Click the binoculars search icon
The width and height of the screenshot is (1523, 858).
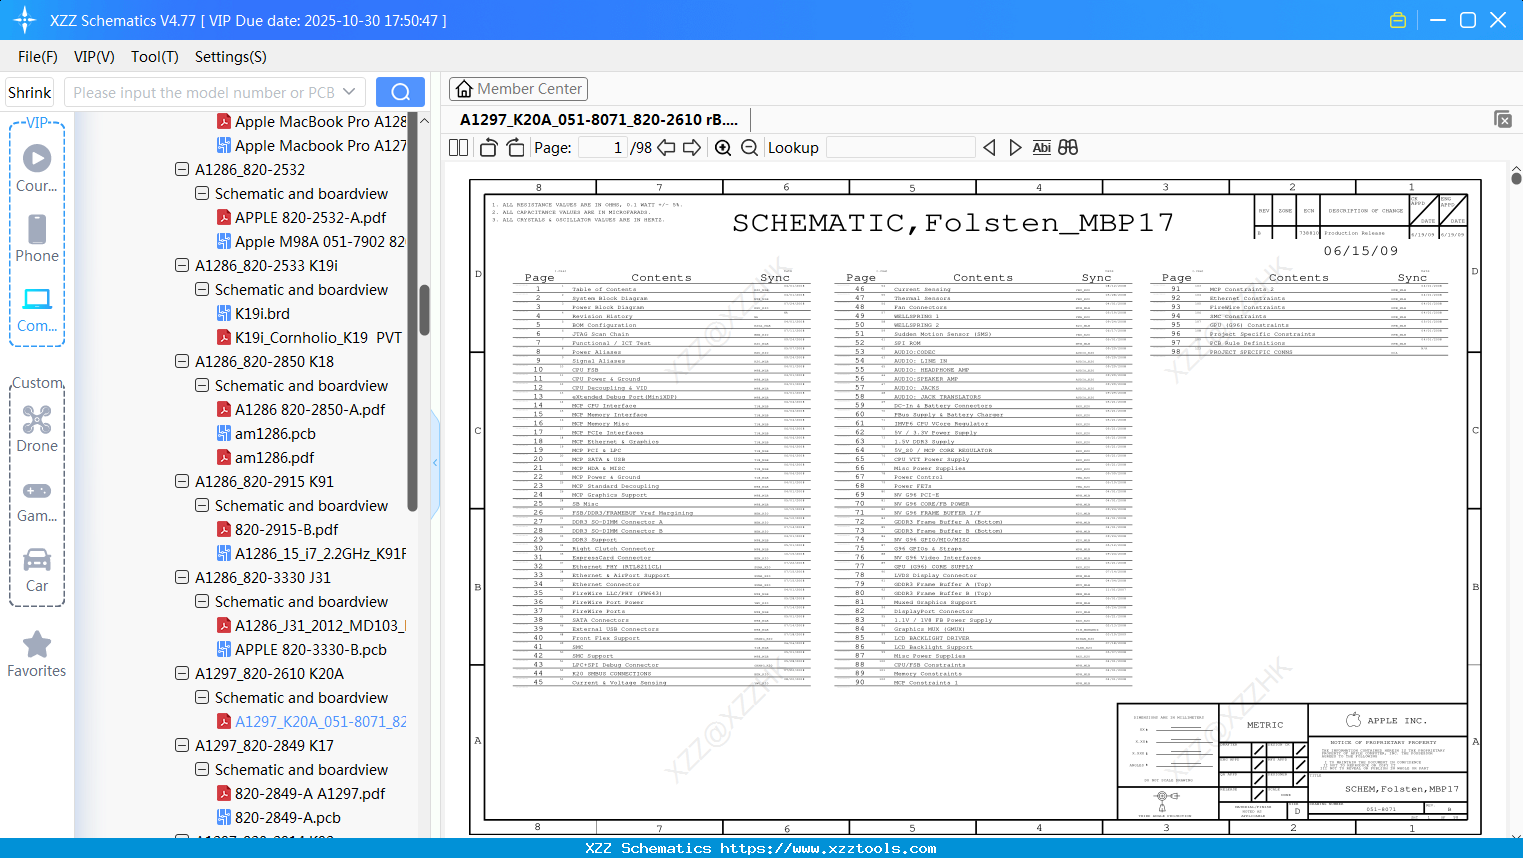point(1068,148)
